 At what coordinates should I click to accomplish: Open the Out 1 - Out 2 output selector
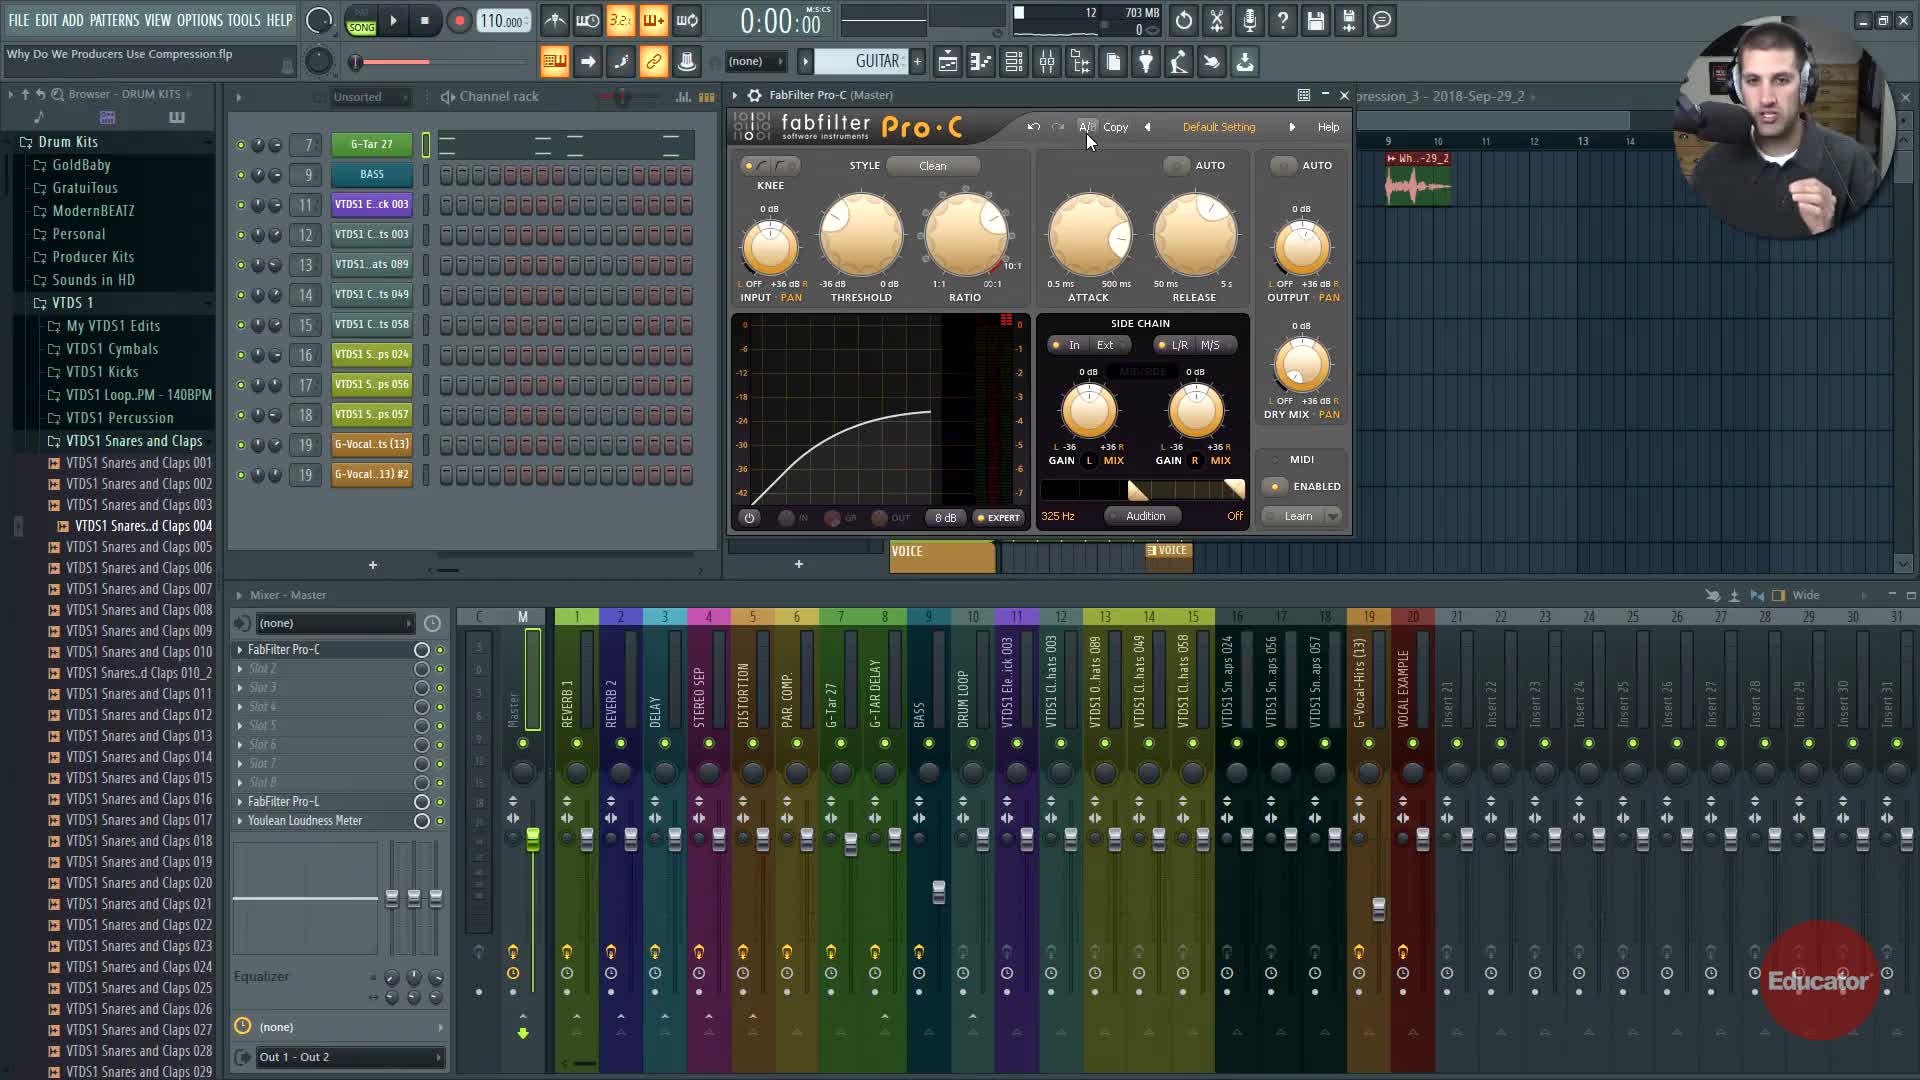(340, 1057)
